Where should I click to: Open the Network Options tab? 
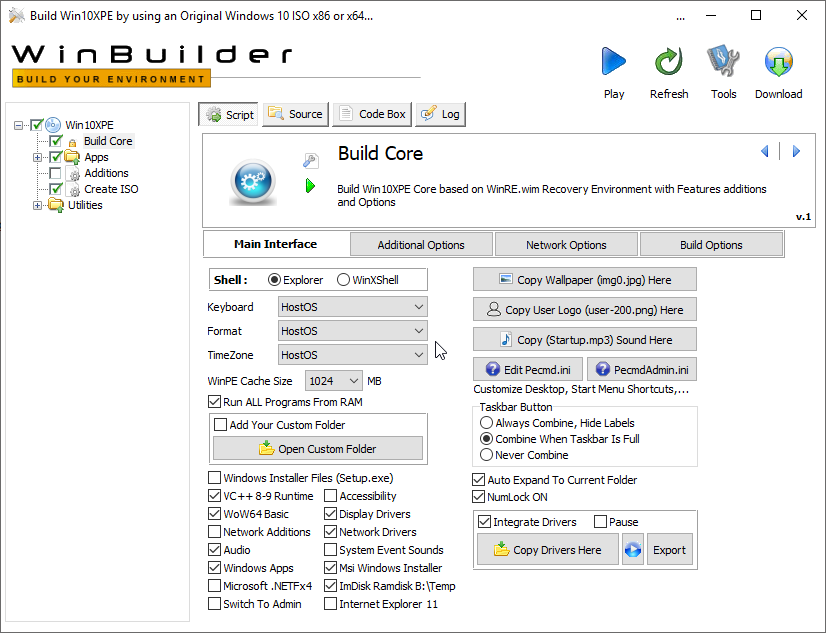pyautogui.click(x=566, y=245)
